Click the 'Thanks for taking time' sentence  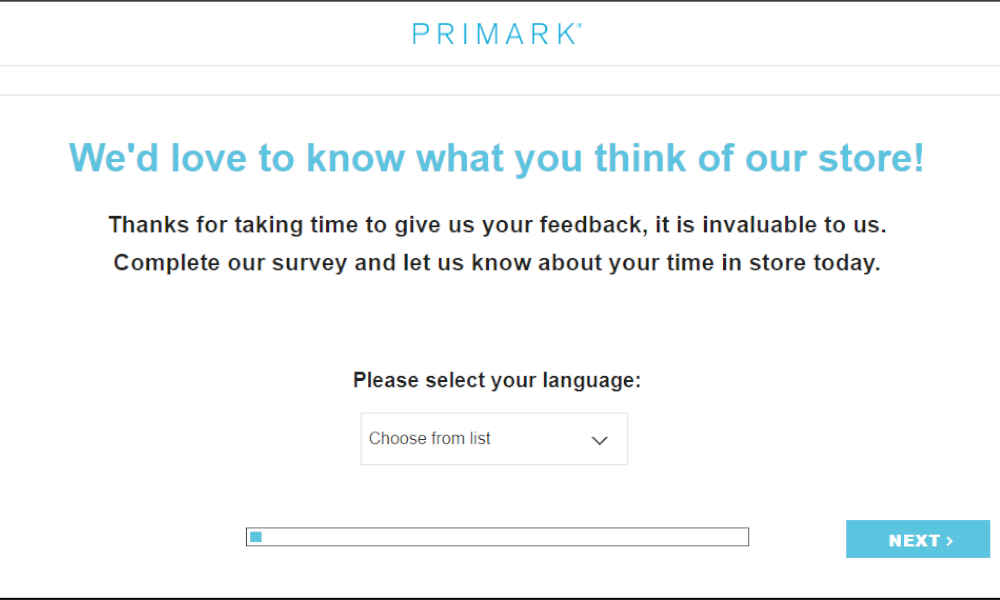pyautogui.click(x=497, y=224)
